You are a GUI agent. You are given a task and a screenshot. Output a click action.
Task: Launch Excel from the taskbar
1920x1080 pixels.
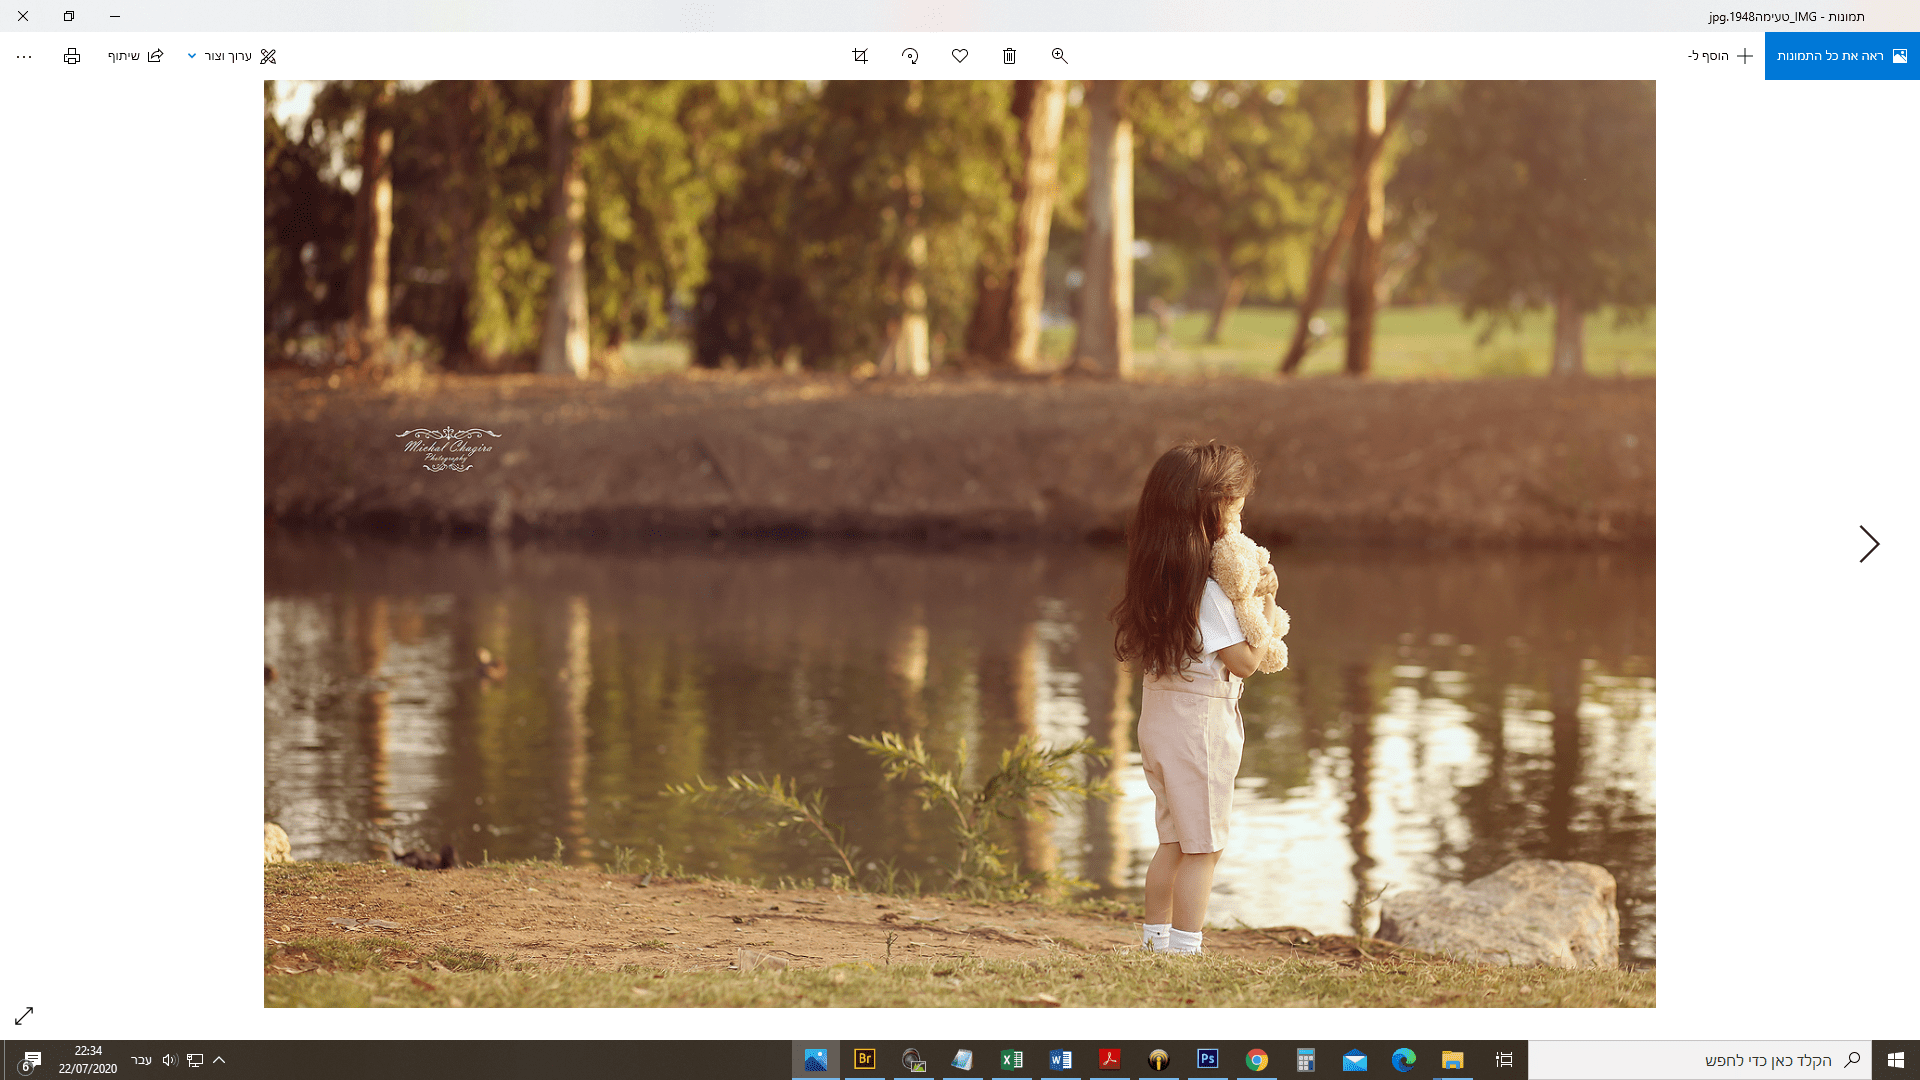(1012, 1059)
